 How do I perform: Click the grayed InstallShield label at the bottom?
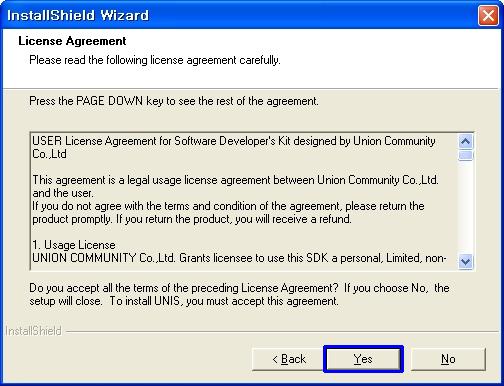pyautogui.click(x=33, y=331)
